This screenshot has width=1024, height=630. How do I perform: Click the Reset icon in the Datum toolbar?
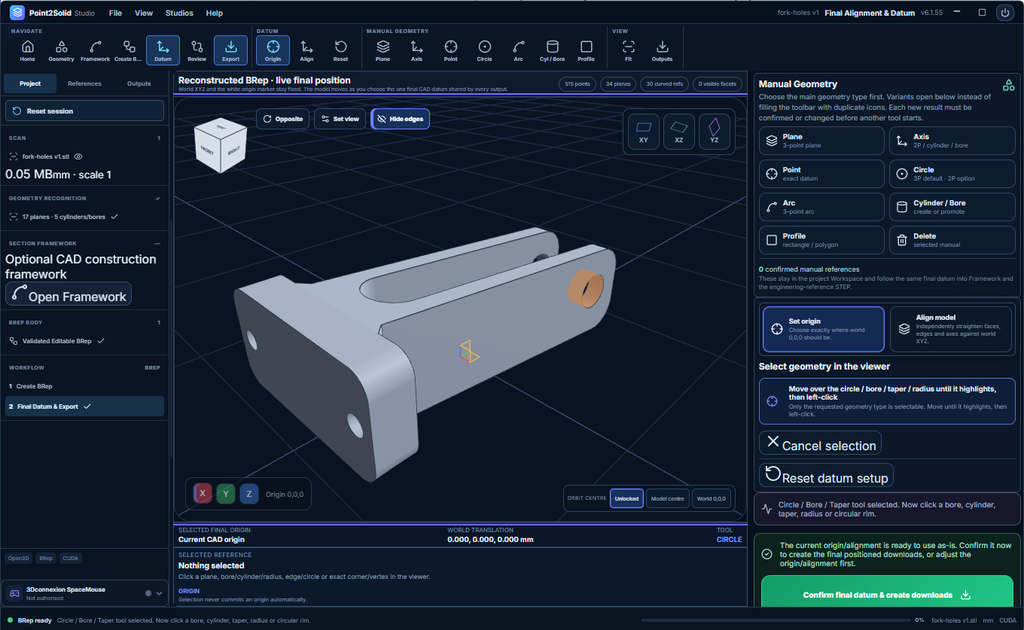(x=341, y=50)
